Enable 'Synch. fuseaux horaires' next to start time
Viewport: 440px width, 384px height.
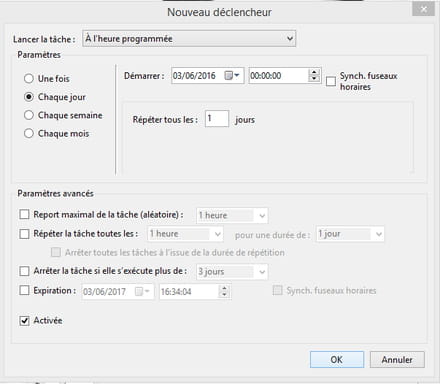point(331,81)
